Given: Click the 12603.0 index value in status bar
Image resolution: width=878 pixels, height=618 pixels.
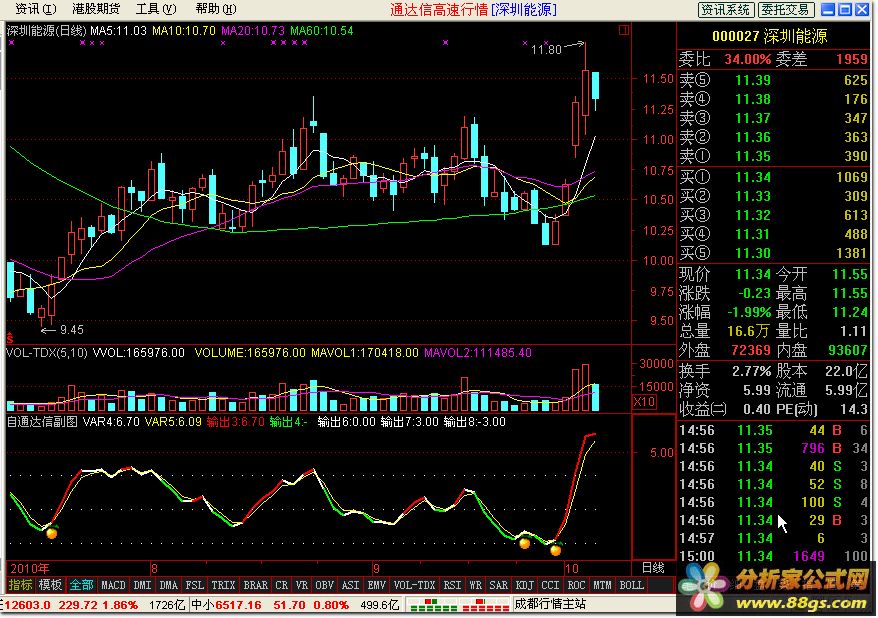Looking at the screenshot, I should (27, 605).
